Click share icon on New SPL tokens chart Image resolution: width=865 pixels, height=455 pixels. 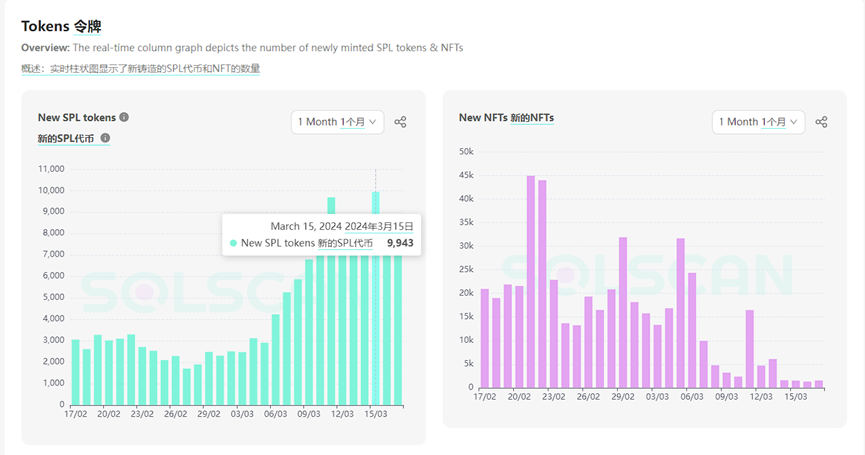click(400, 122)
